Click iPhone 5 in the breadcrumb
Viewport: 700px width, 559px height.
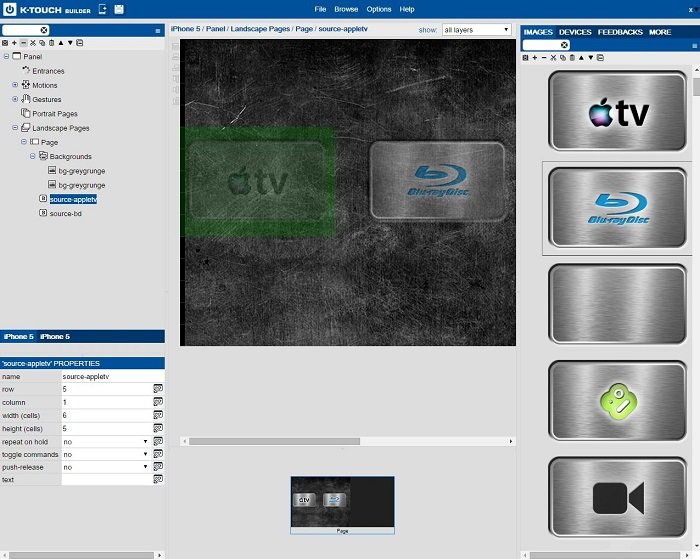pyautogui.click(x=185, y=29)
